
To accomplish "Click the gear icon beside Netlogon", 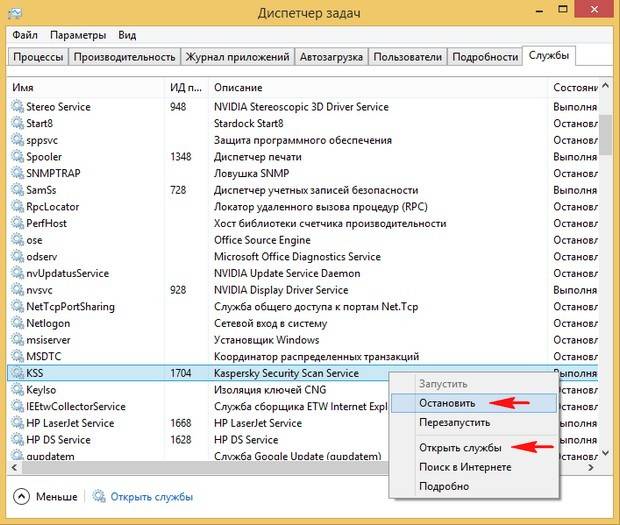I will coord(17,323).
